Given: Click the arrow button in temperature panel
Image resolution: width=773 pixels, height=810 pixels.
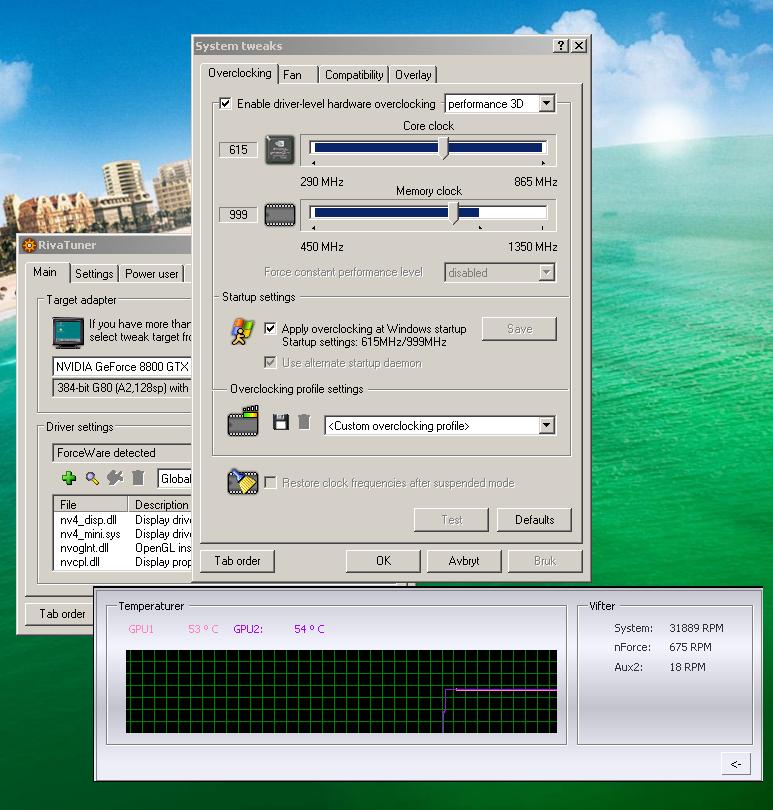Looking at the screenshot, I should pyautogui.click(x=736, y=764).
